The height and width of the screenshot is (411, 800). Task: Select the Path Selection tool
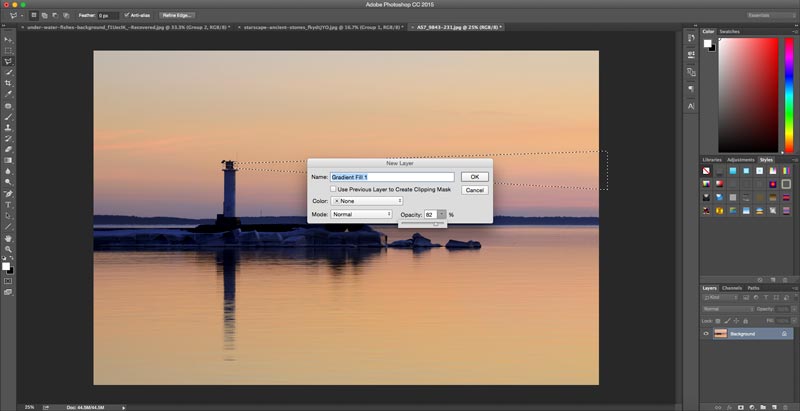[8, 216]
